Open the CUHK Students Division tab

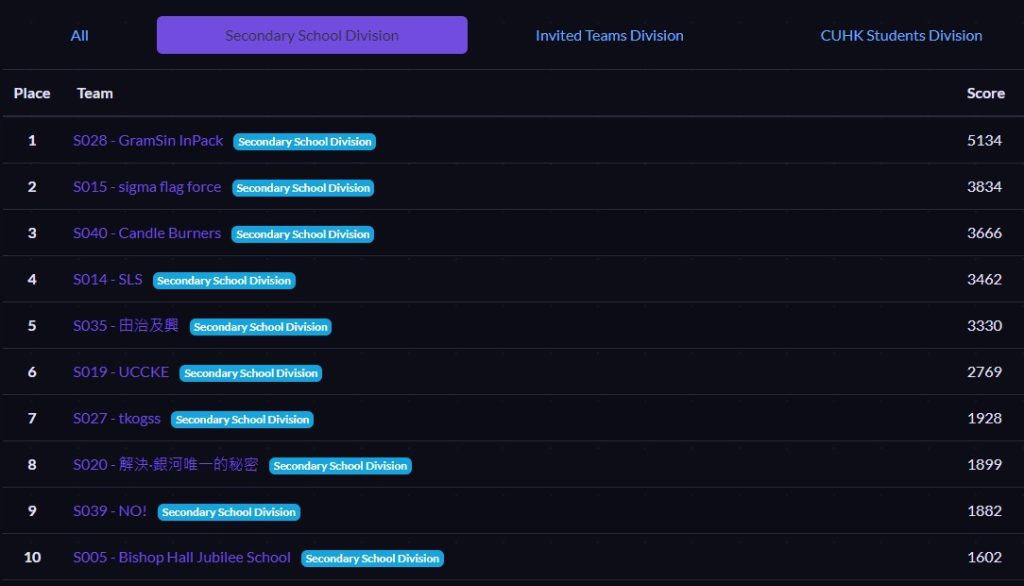click(901, 35)
